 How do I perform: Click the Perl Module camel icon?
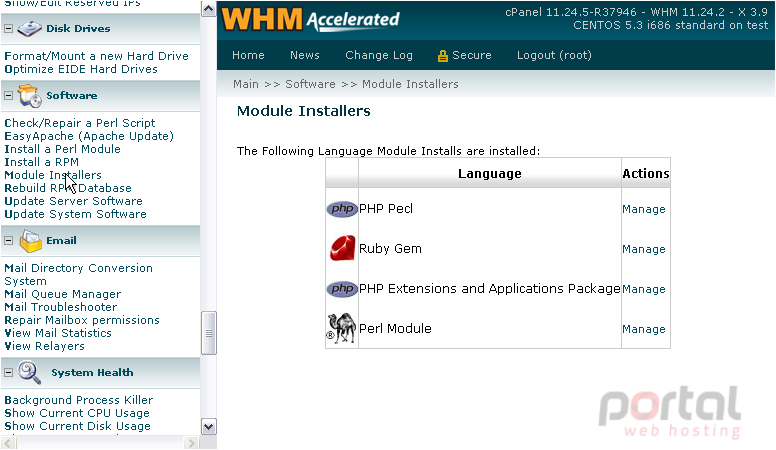341,328
